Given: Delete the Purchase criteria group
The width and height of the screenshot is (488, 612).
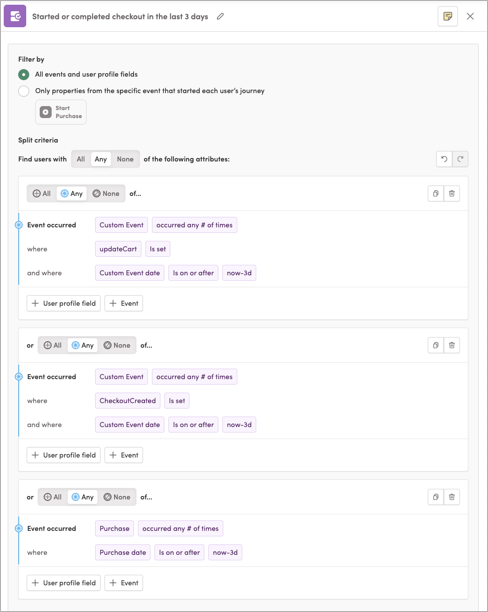Looking at the screenshot, I should pos(452,497).
